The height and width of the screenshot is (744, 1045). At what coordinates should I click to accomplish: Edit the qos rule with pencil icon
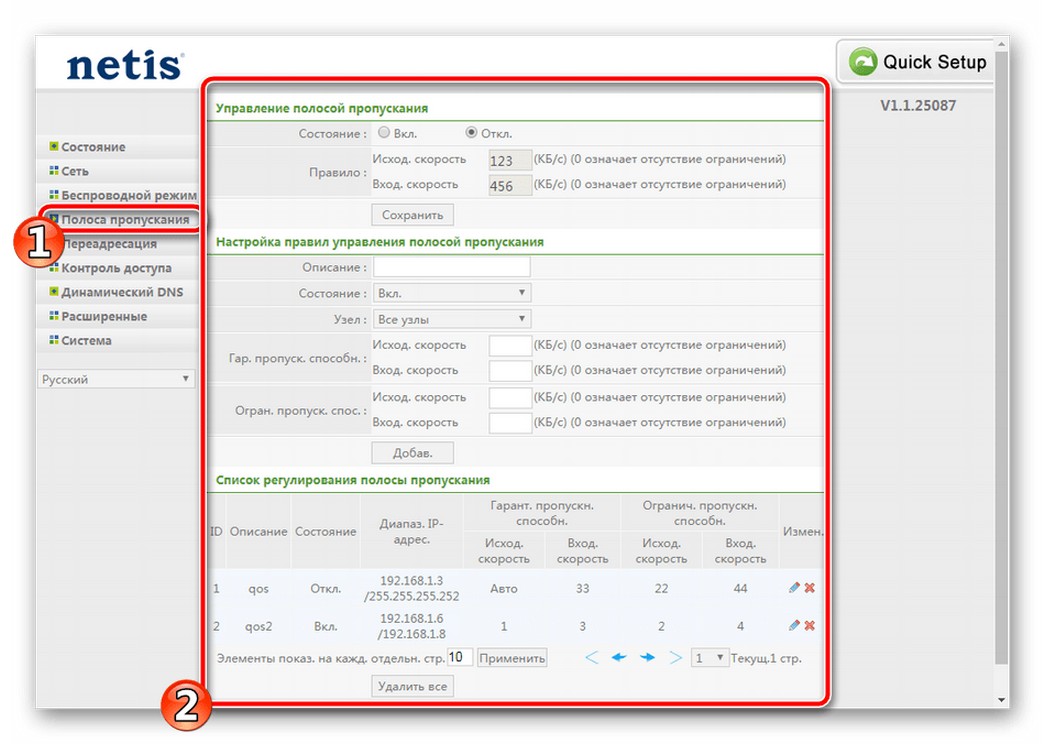tap(794, 587)
